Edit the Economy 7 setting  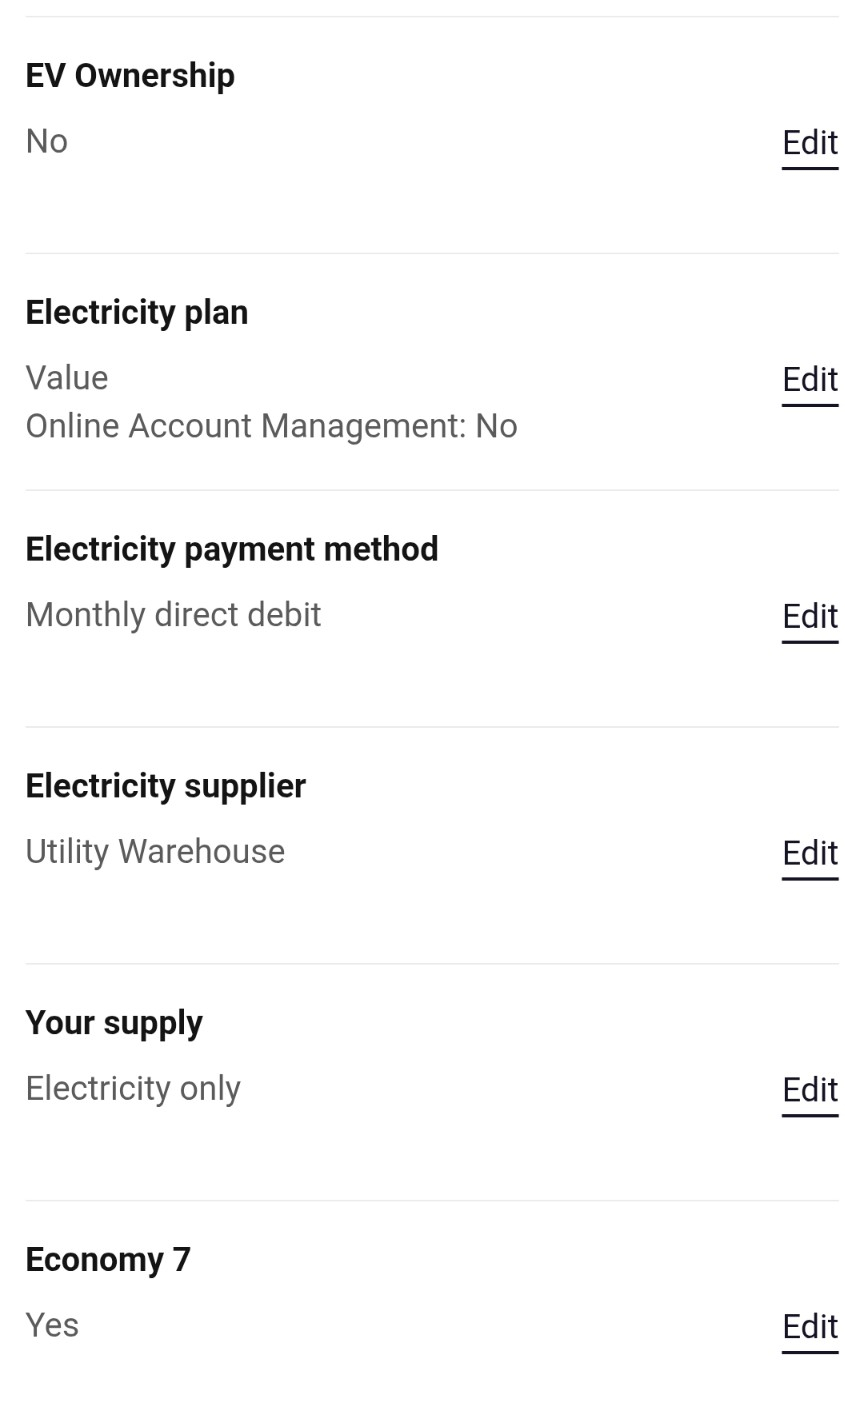809,1327
